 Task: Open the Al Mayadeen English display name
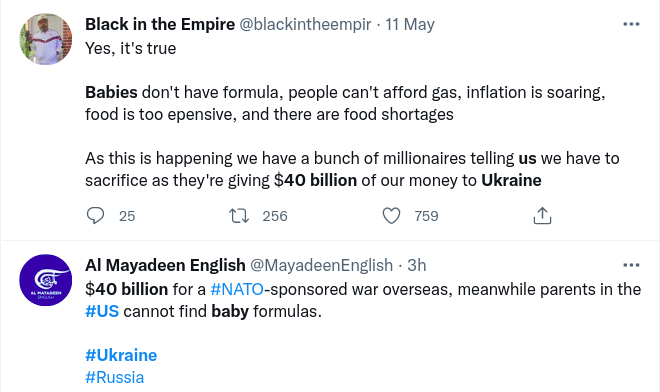165,265
